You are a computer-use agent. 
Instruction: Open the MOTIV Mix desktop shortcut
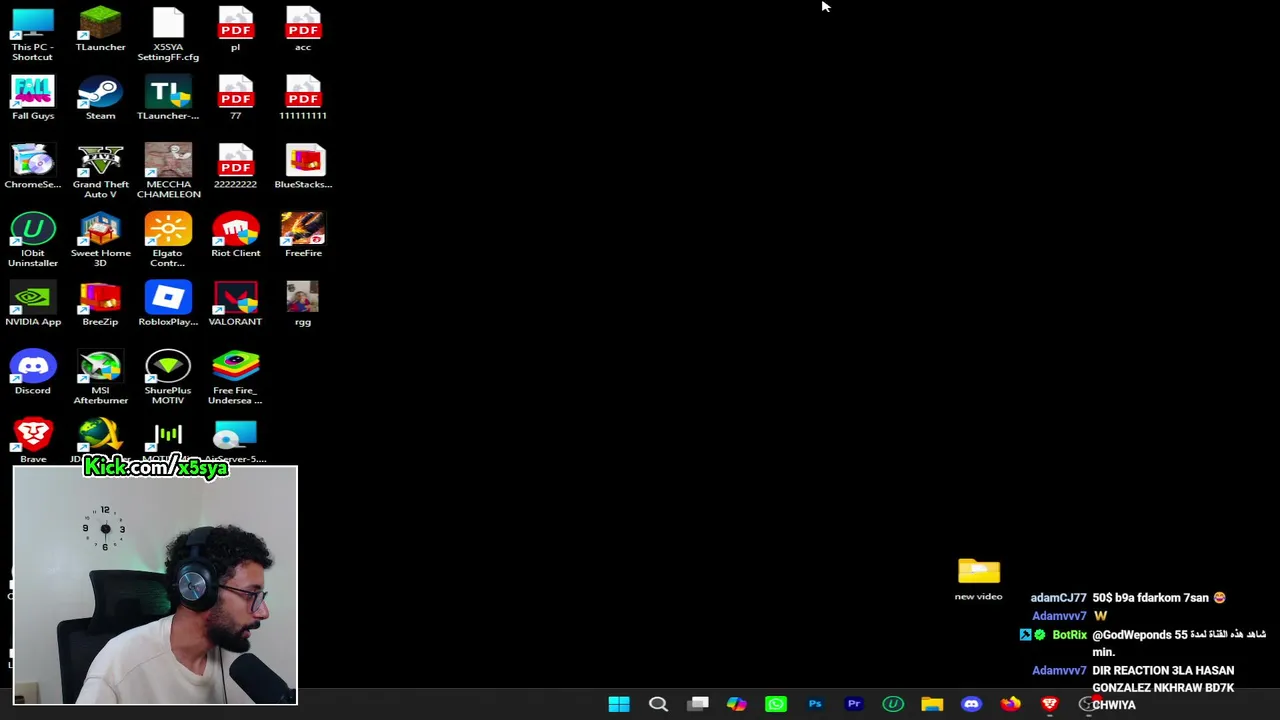tap(168, 437)
